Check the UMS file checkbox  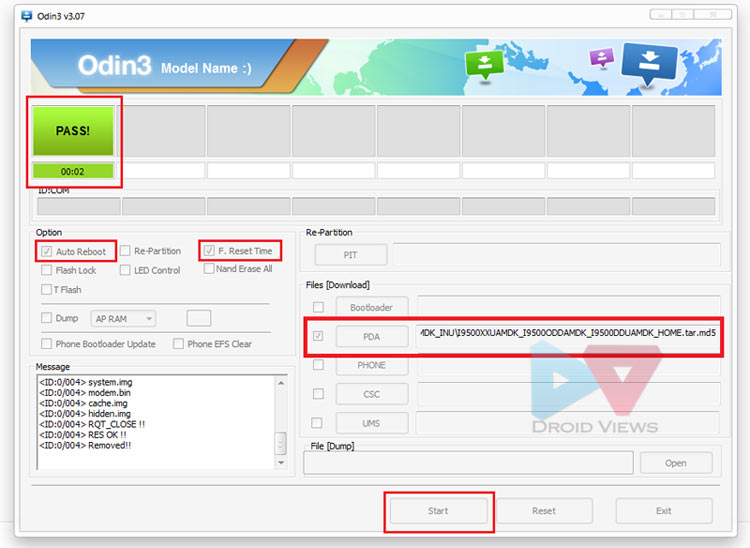click(317, 423)
